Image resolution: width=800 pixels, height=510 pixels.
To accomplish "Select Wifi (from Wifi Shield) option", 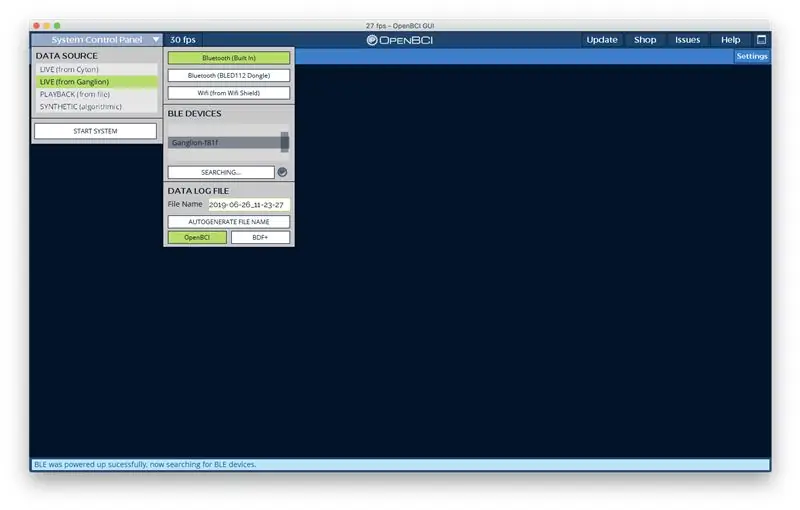I will 229,93.
